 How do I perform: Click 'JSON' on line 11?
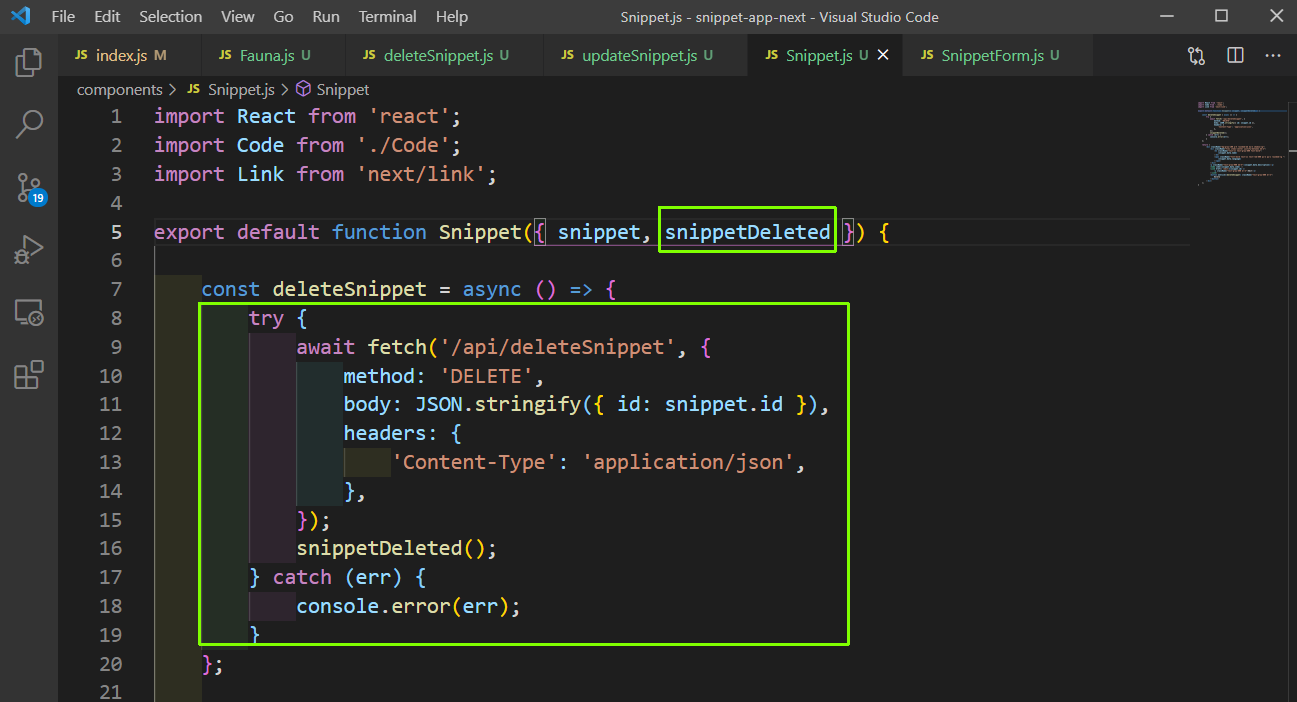[439, 405]
